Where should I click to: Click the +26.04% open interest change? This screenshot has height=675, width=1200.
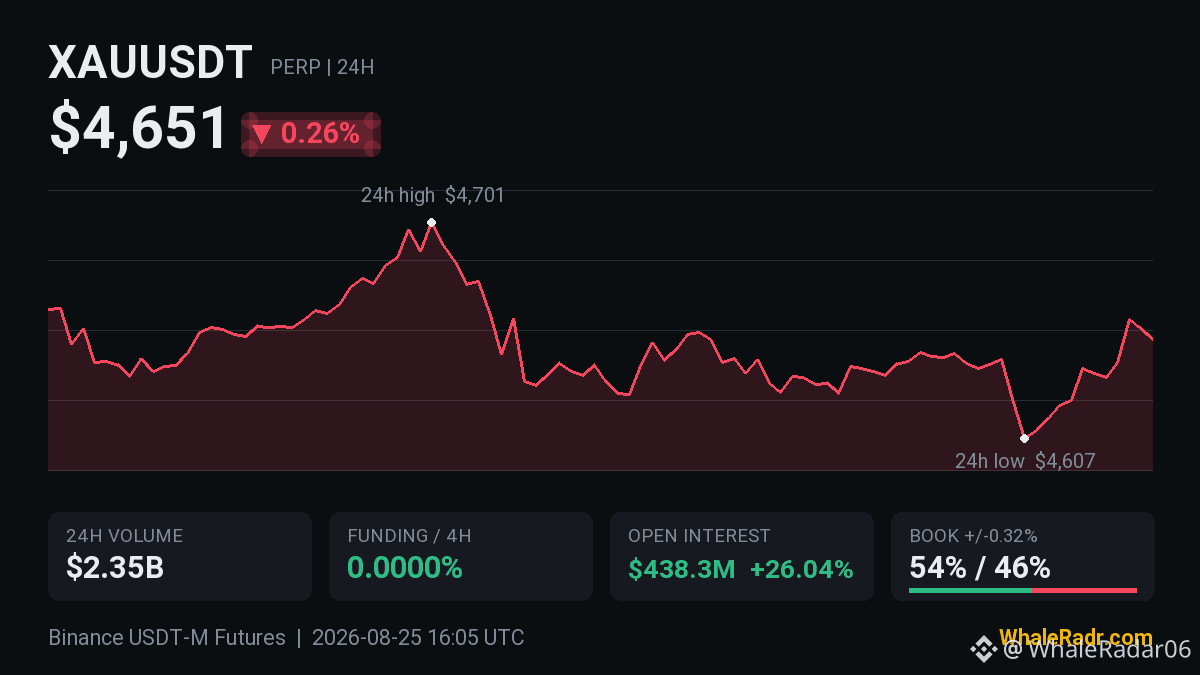click(802, 569)
